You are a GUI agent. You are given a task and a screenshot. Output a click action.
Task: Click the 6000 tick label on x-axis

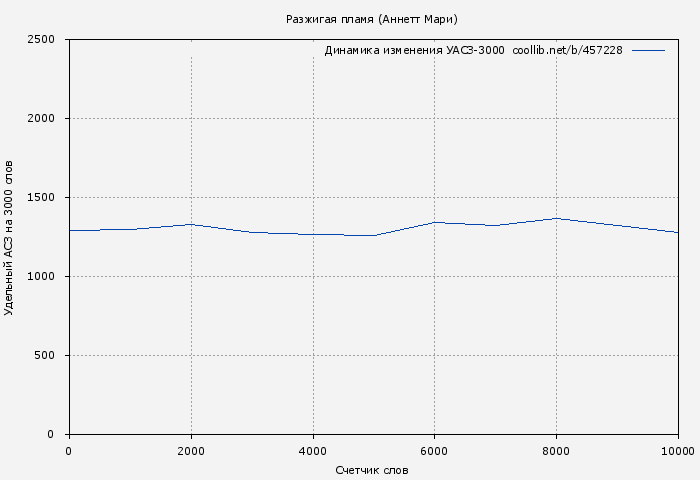(435, 451)
